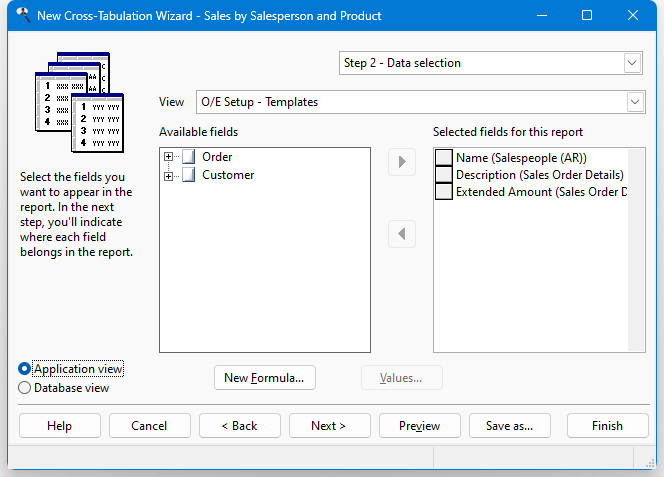Expand the Order tree node
Screen dimensions: 664x477
point(168,157)
